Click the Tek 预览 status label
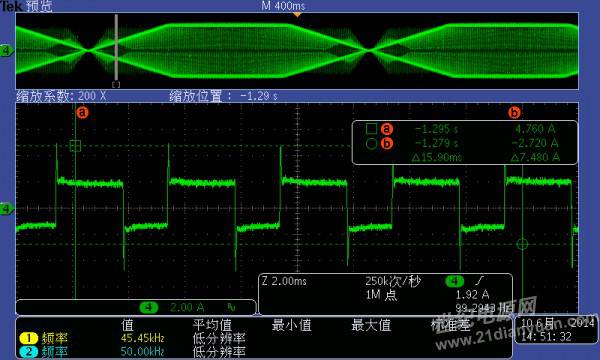 point(26,6)
